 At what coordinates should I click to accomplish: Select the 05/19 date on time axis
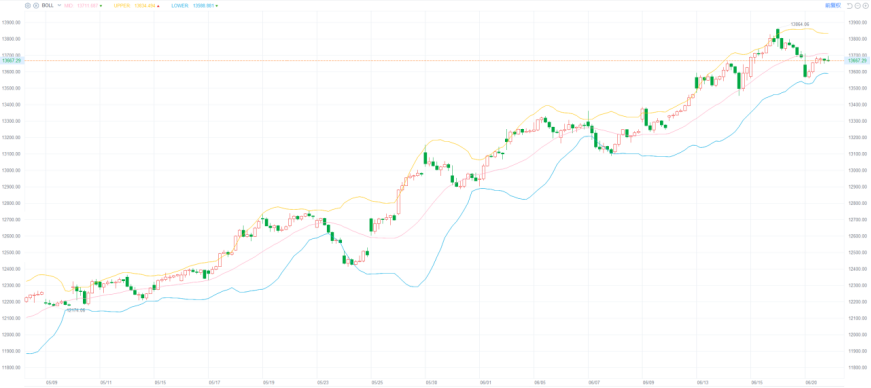coord(269,382)
